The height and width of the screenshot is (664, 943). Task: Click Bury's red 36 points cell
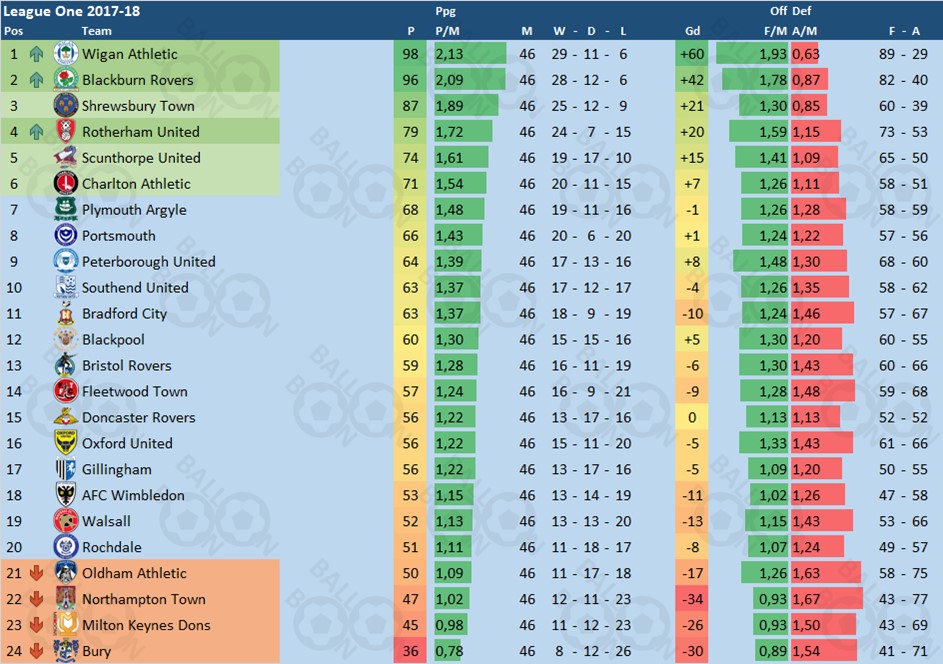(411, 651)
